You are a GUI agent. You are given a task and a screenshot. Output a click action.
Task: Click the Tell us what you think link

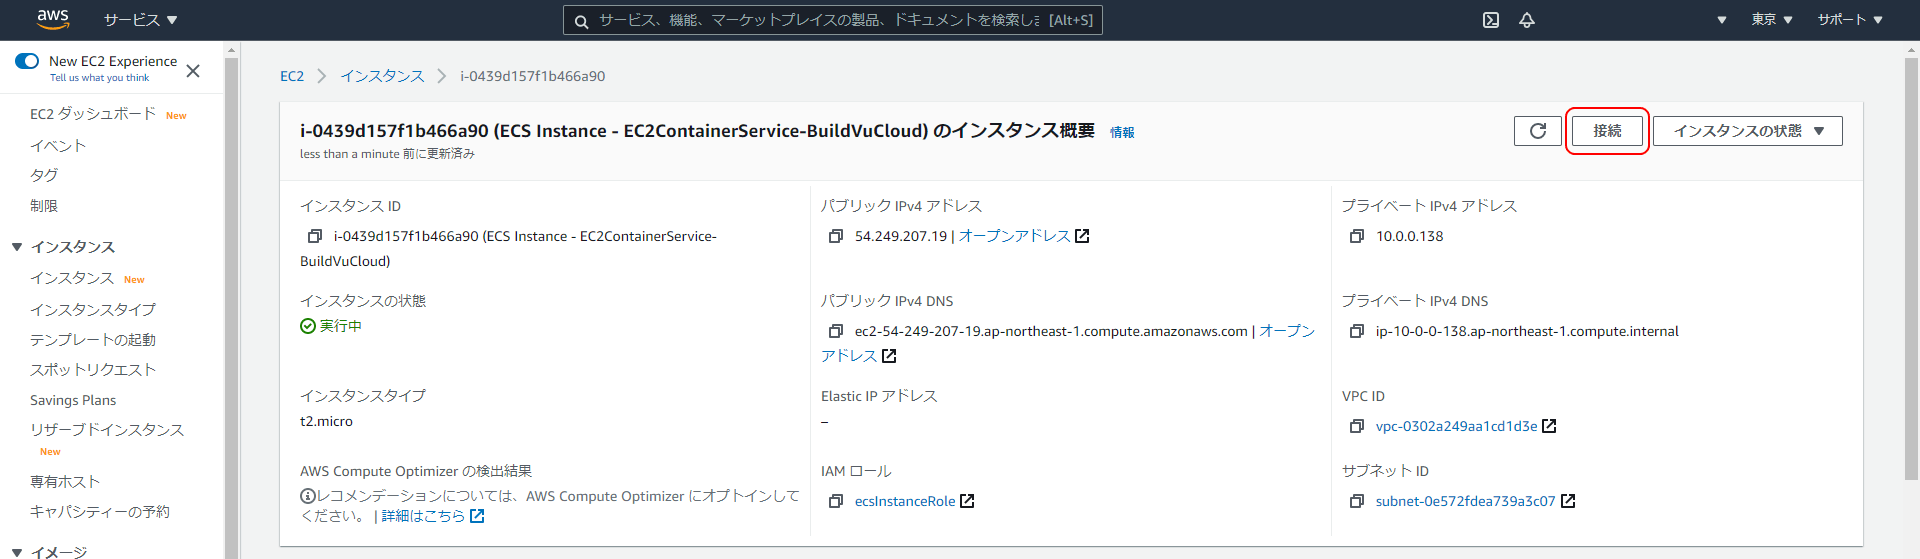99,78
